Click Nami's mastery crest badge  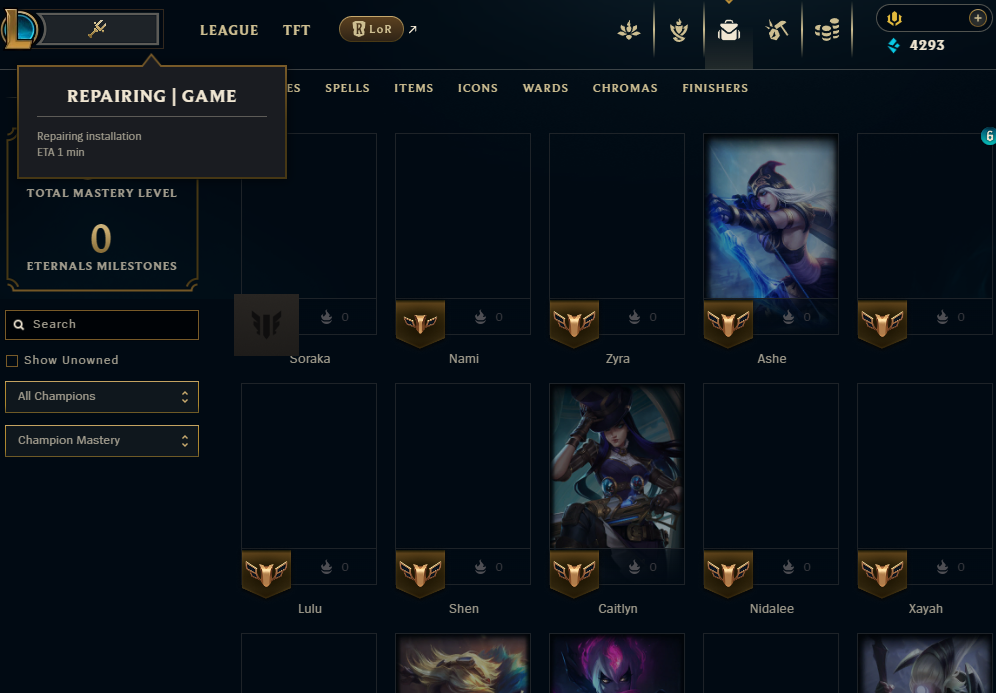pos(420,324)
